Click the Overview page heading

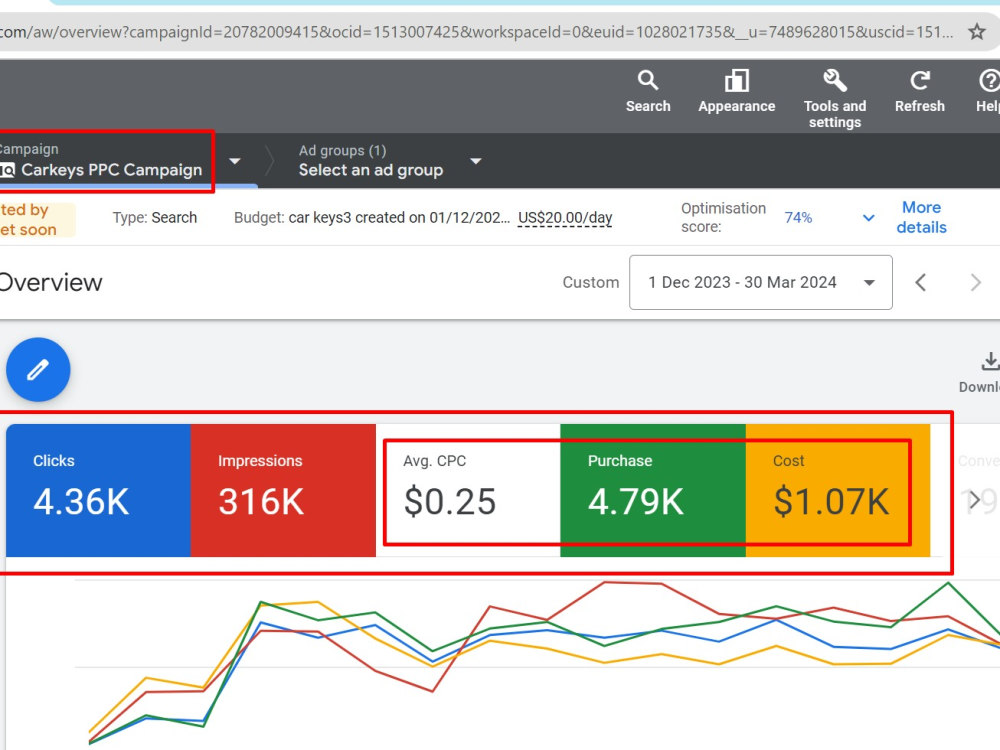tap(50, 283)
